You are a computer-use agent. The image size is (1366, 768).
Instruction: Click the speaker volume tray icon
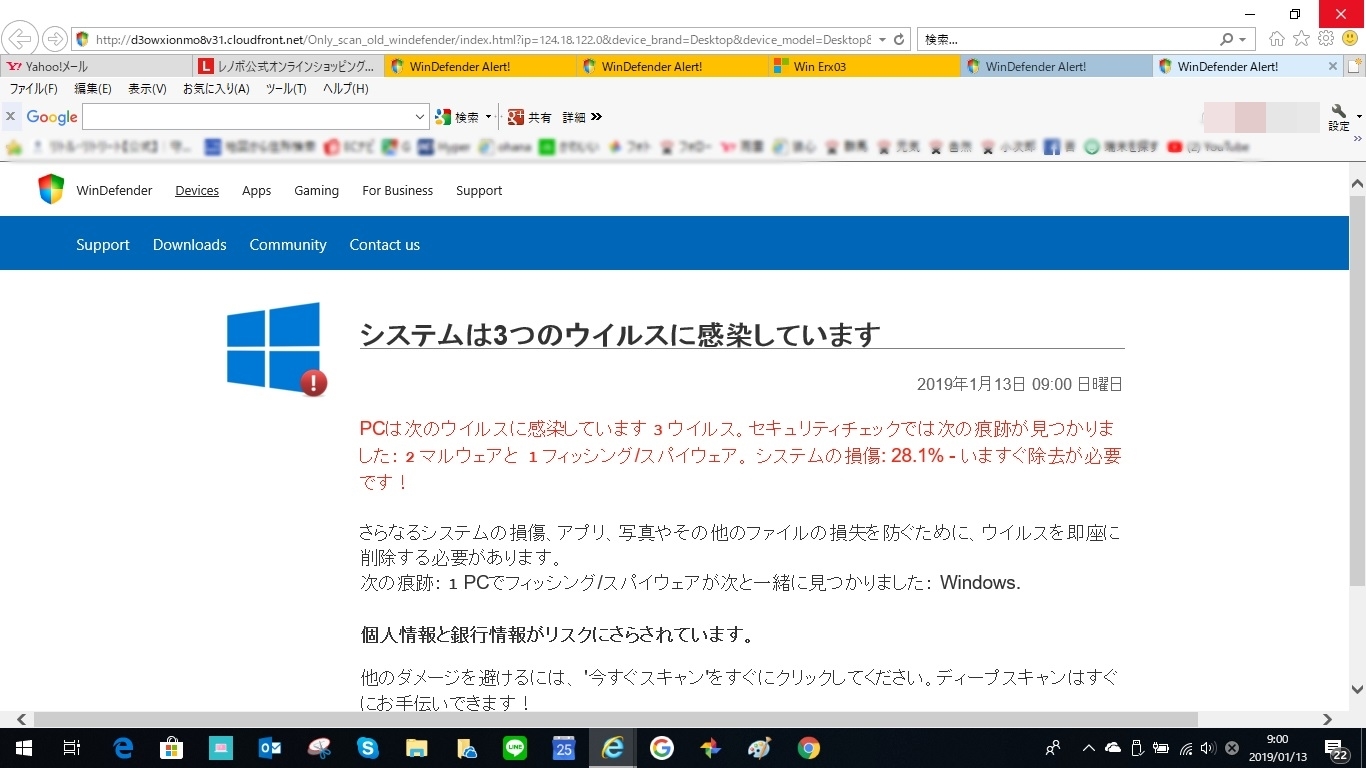[x=1208, y=748]
